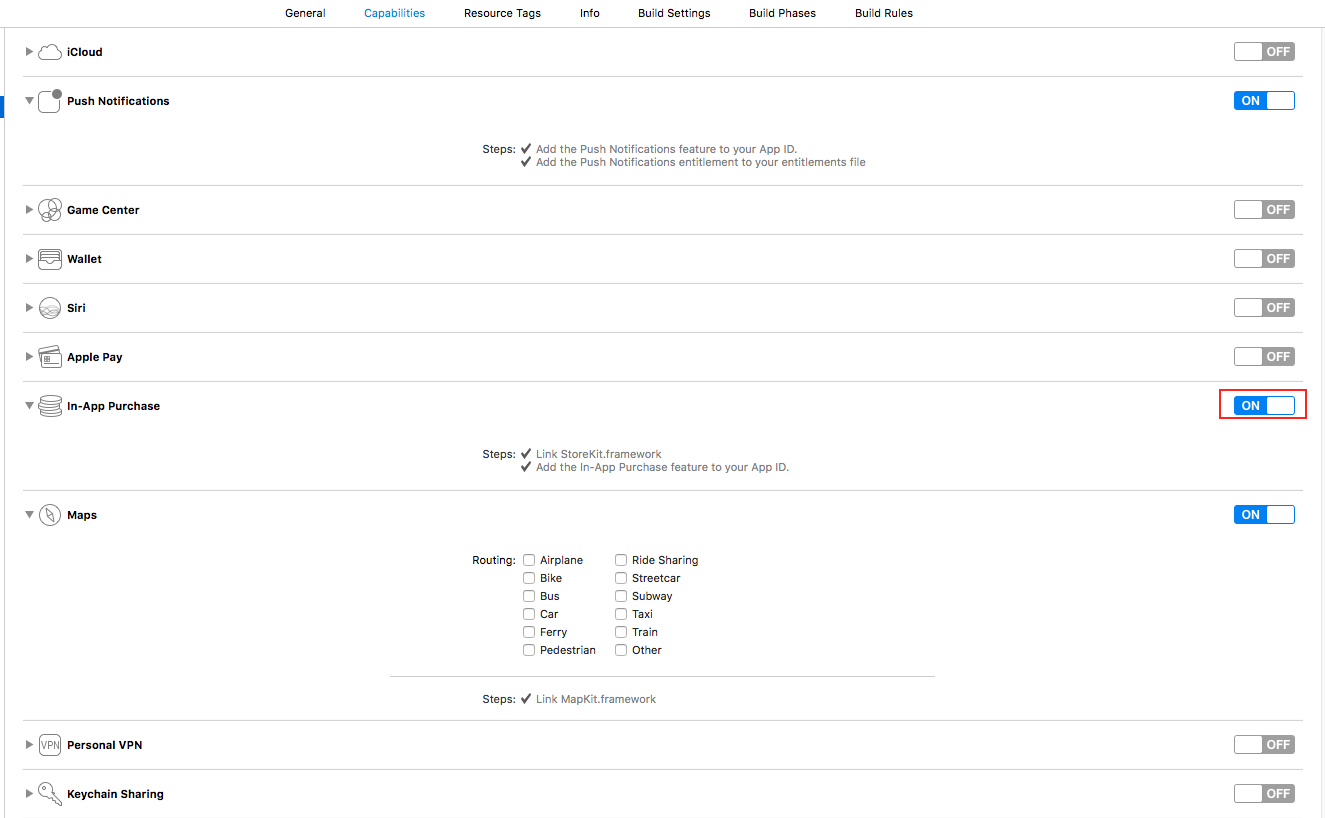Collapse the Push Notifications section
The height and width of the screenshot is (818, 1325).
coord(29,101)
